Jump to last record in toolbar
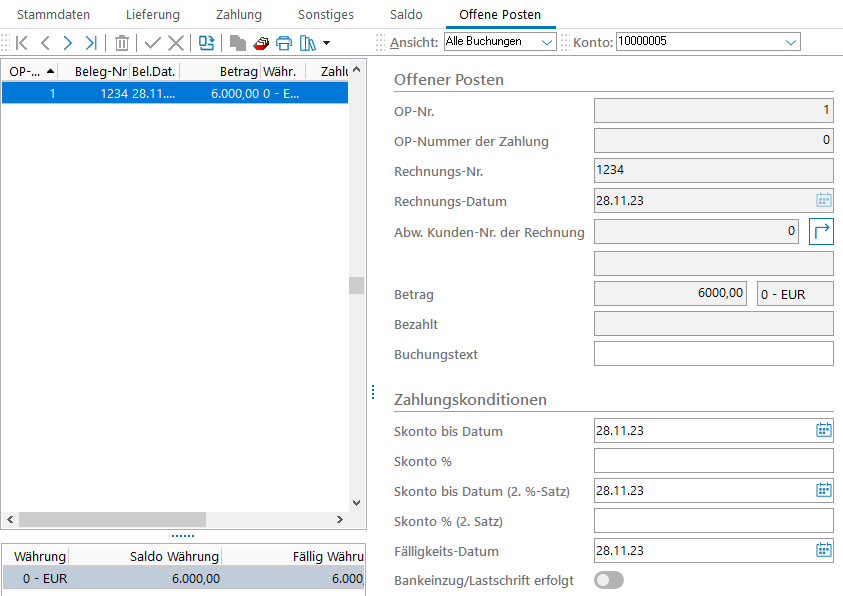 point(91,43)
